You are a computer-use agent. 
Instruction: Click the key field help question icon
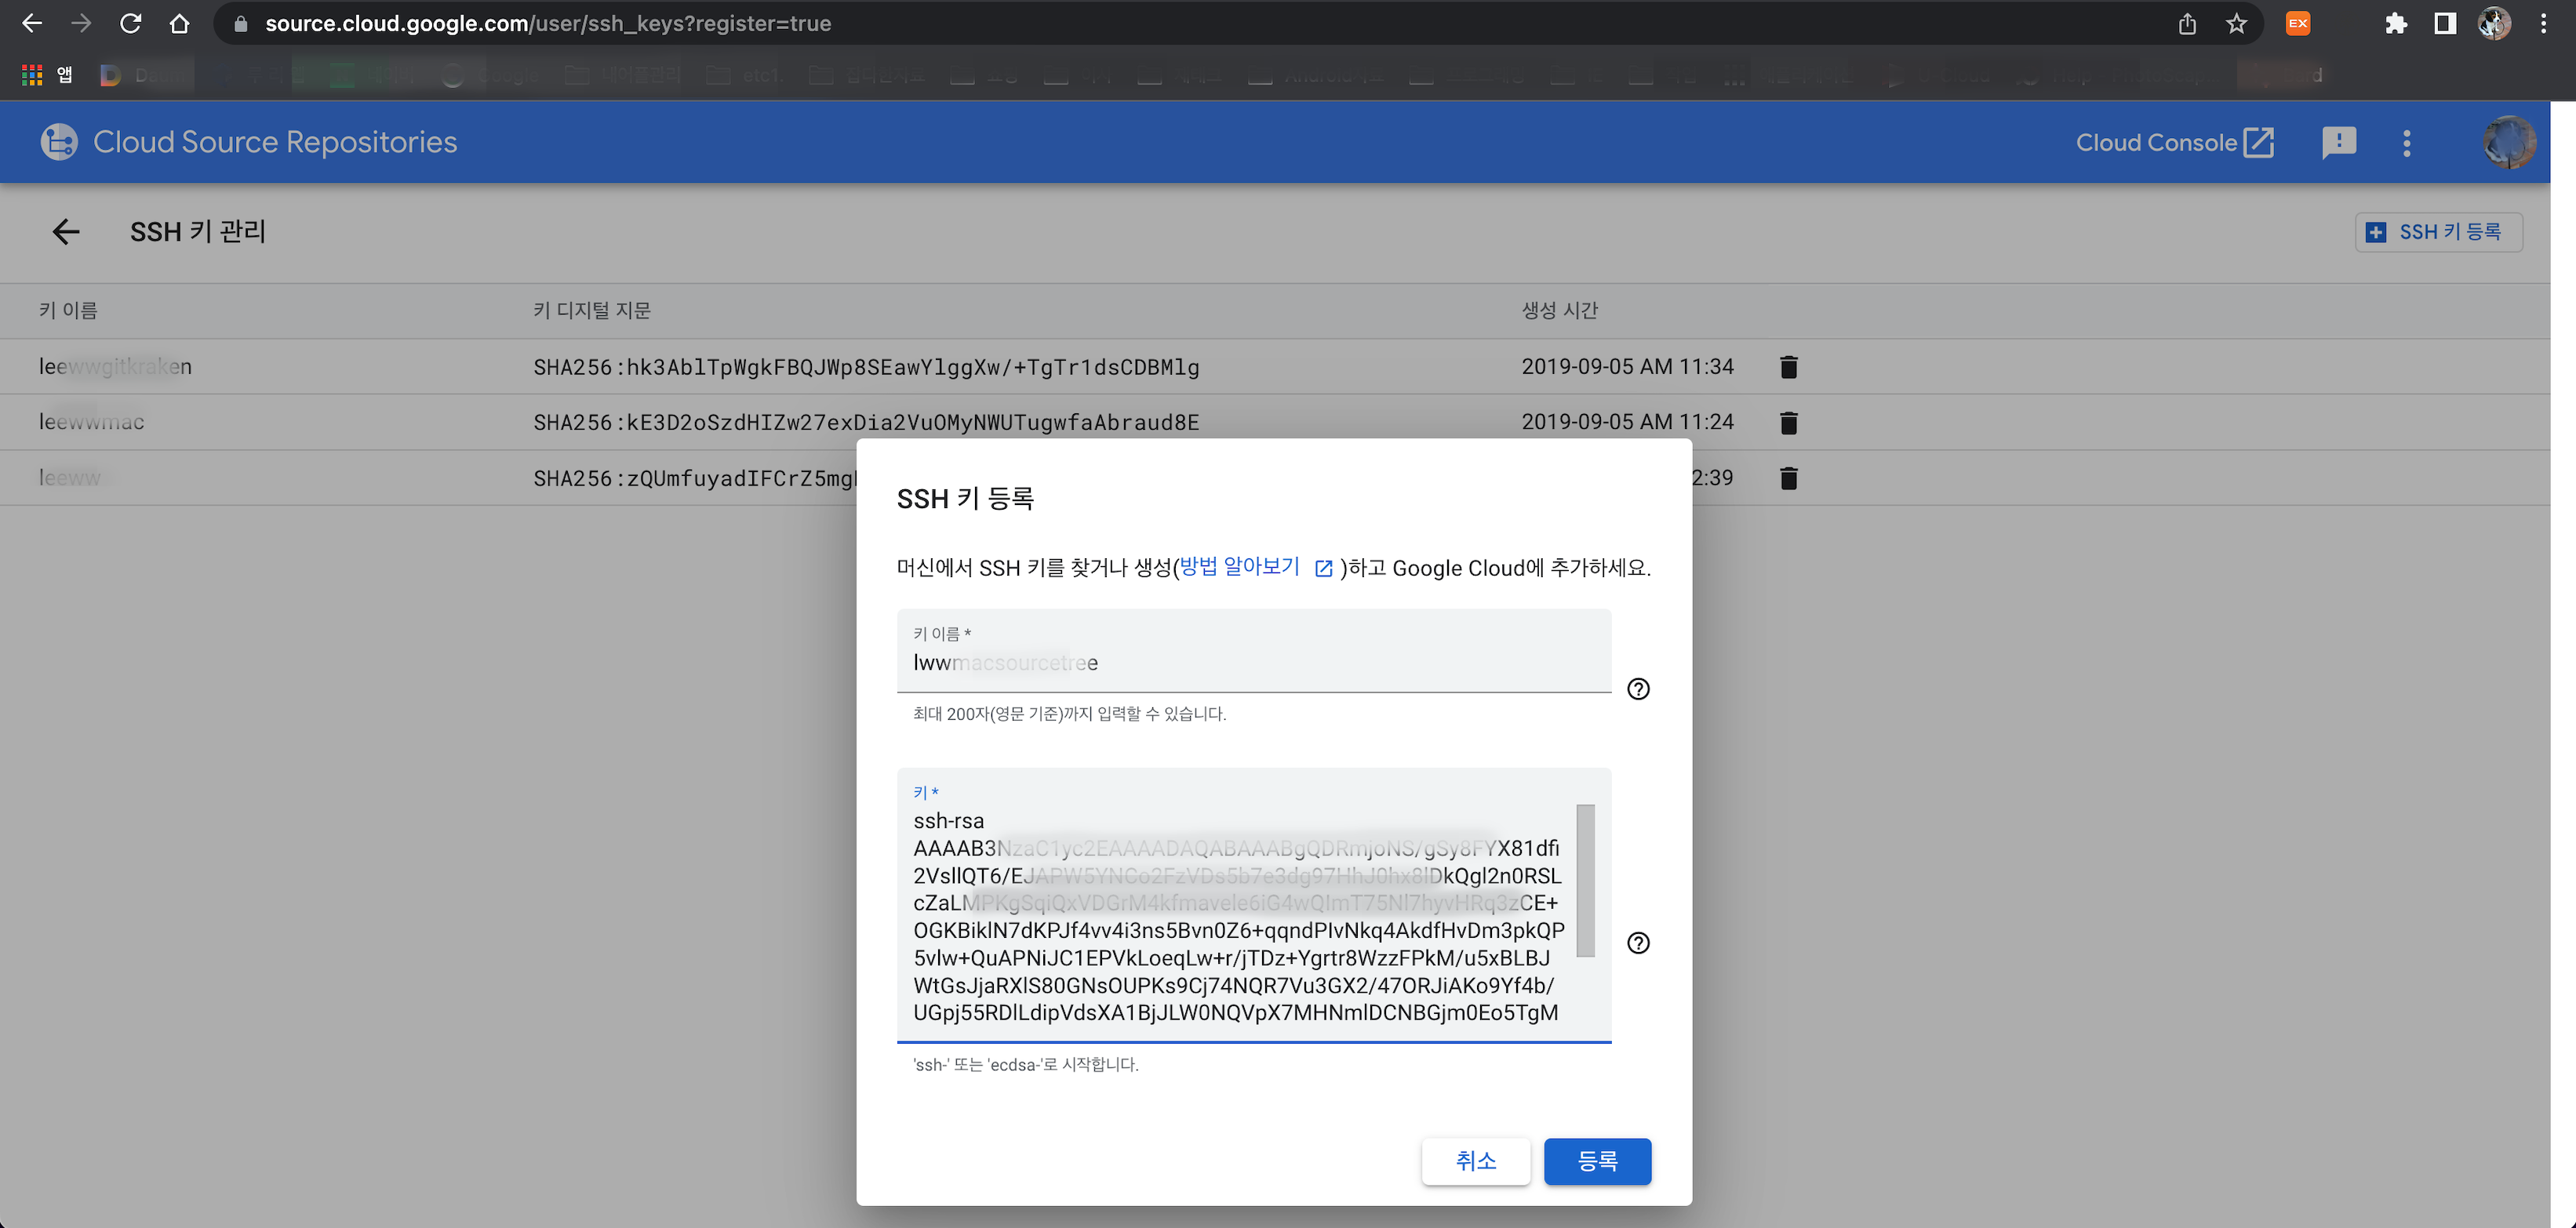pyautogui.click(x=1638, y=943)
